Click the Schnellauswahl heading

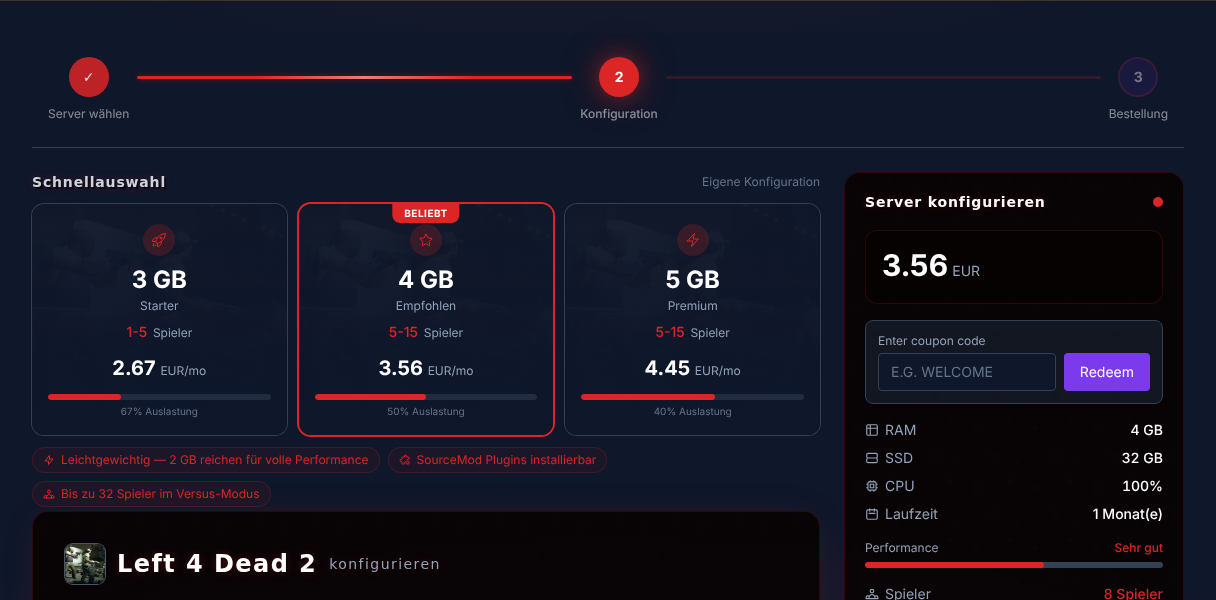click(99, 182)
